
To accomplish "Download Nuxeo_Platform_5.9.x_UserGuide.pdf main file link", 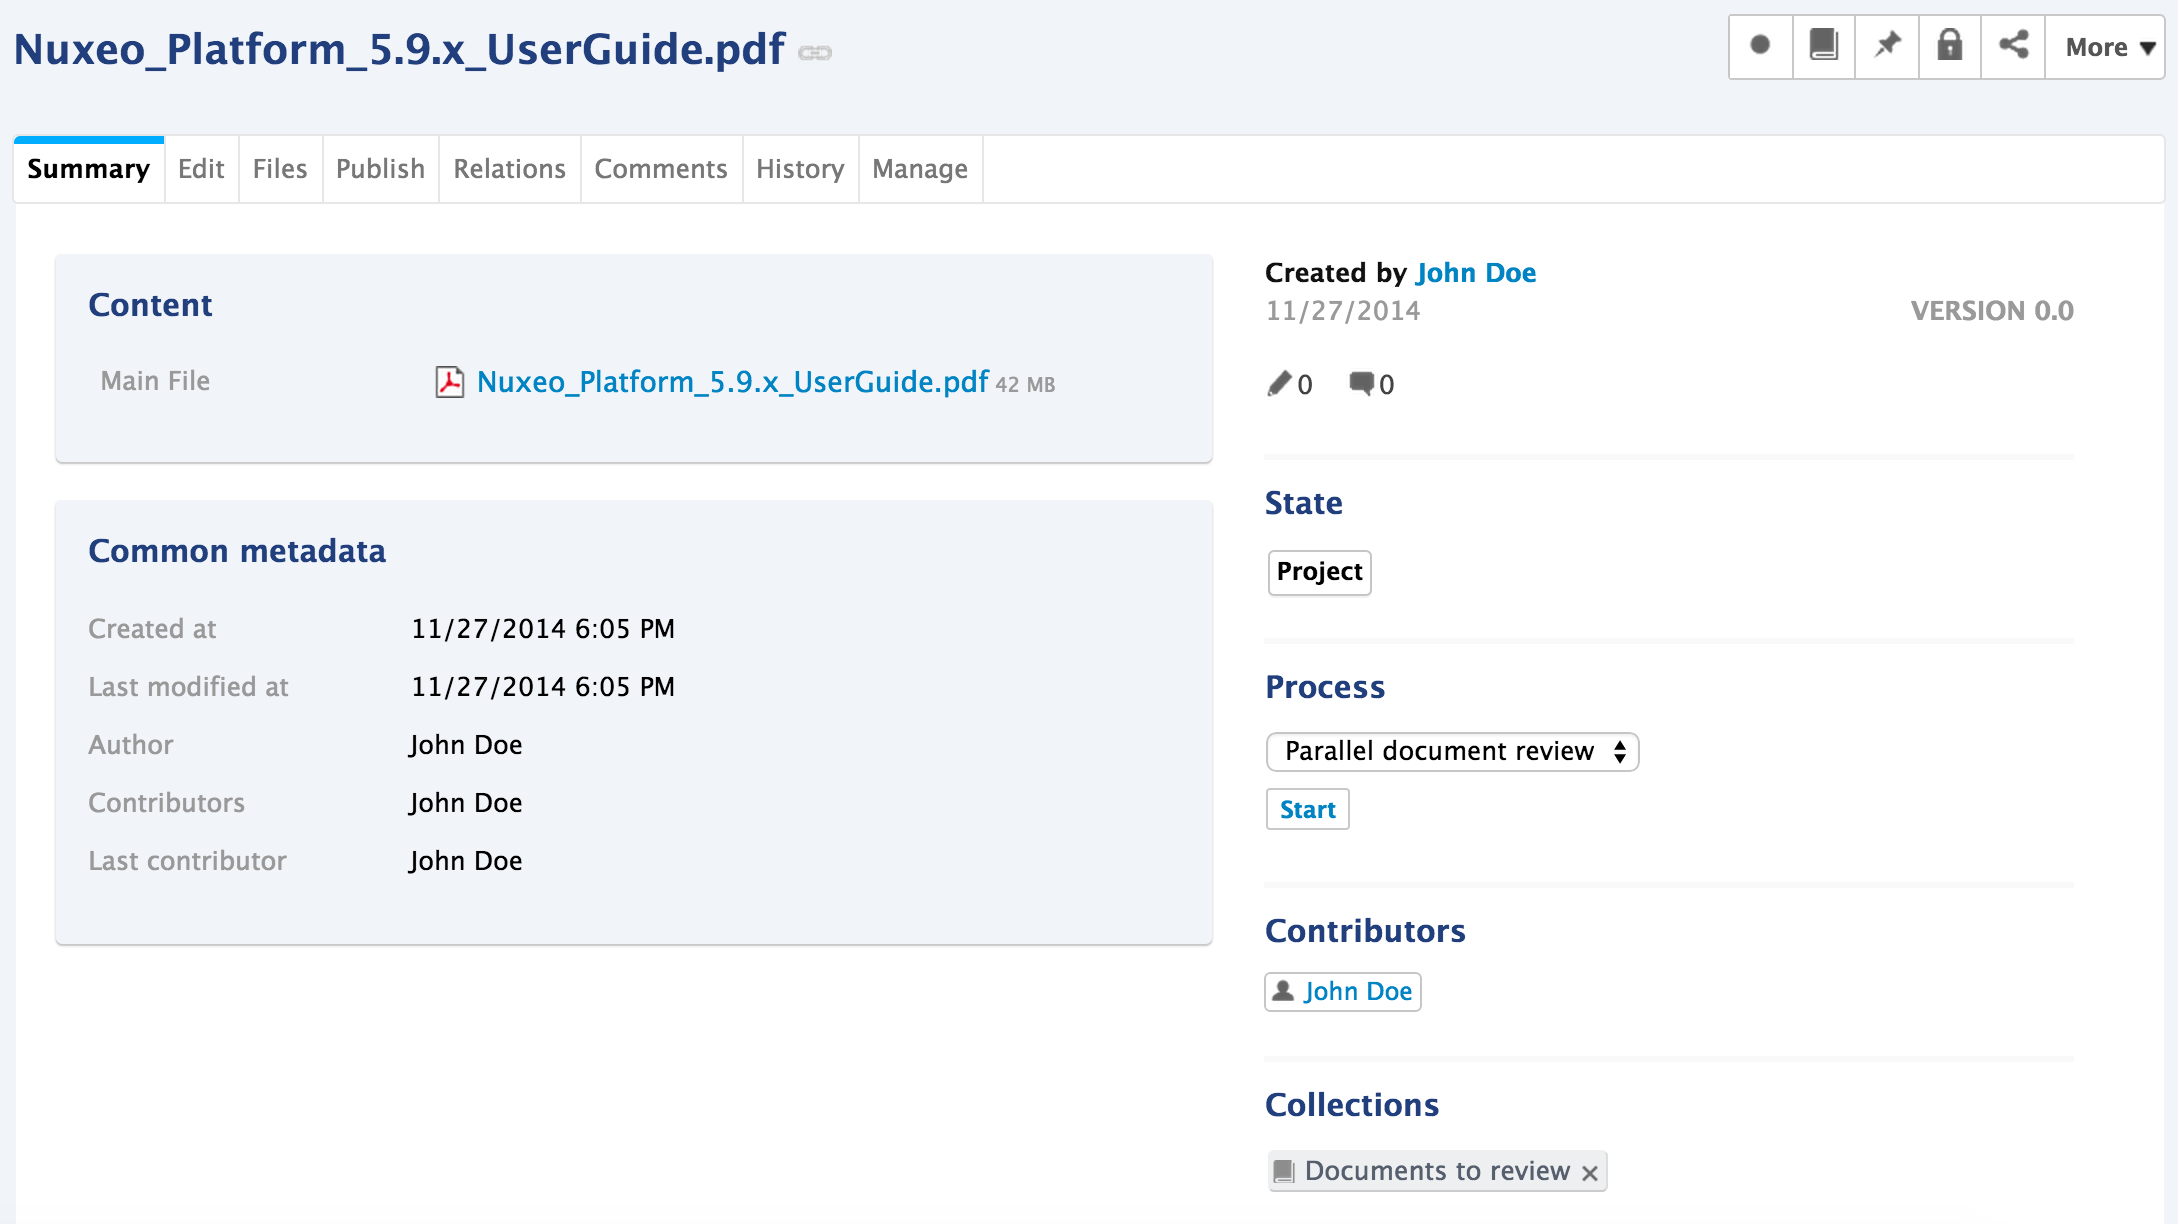I will click(733, 382).
